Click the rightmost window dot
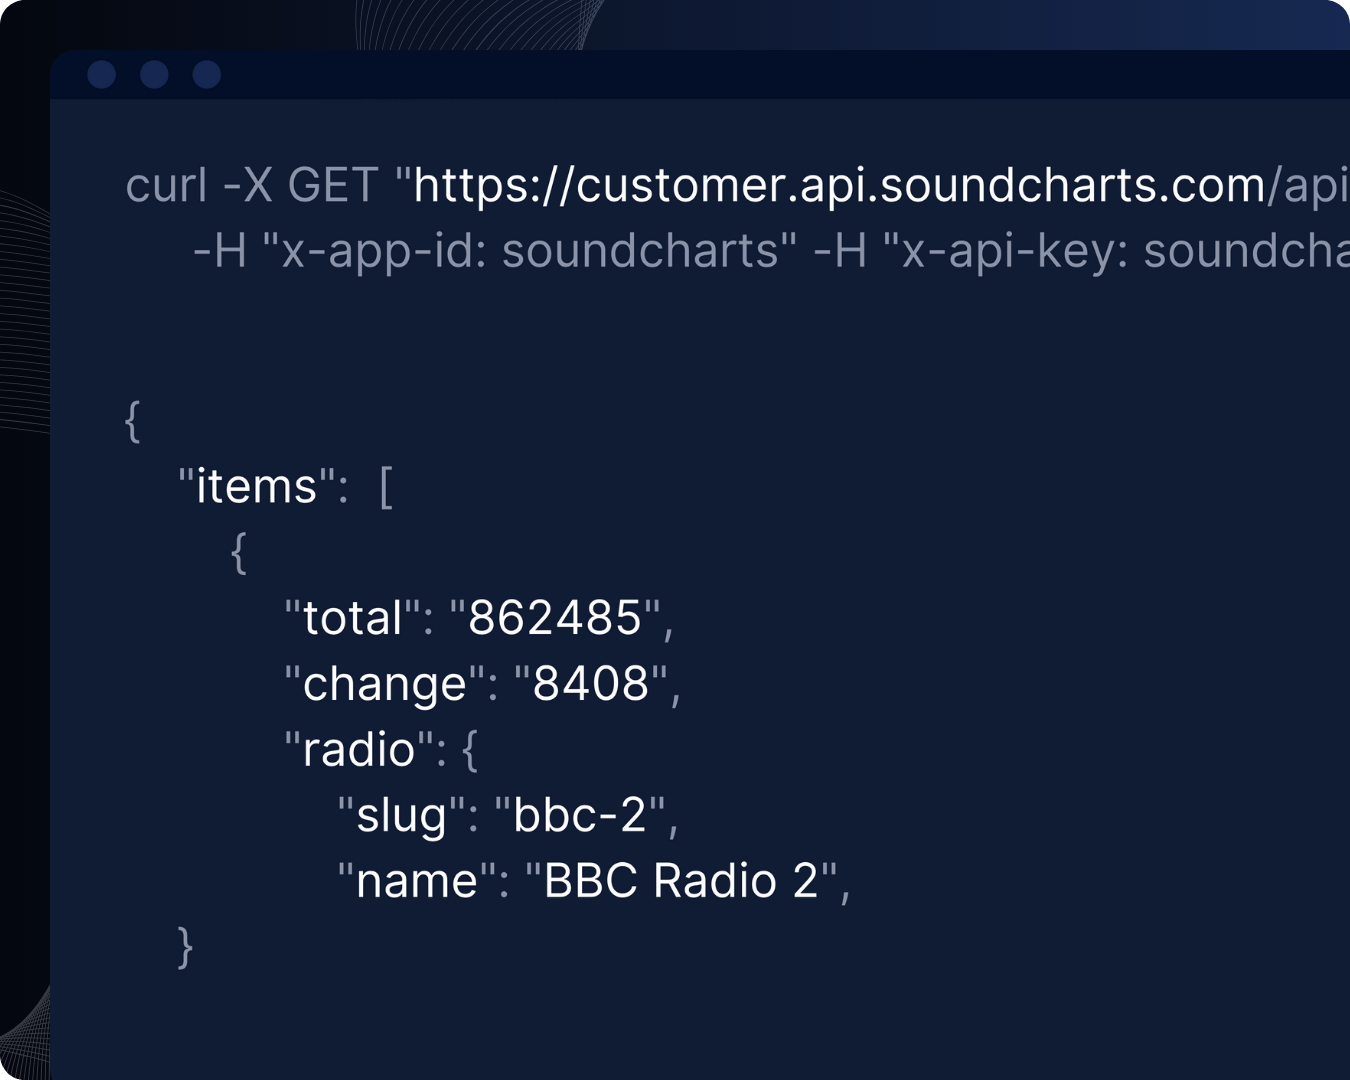Viewport: 1350px width, 1080px height. coord(207,75)
